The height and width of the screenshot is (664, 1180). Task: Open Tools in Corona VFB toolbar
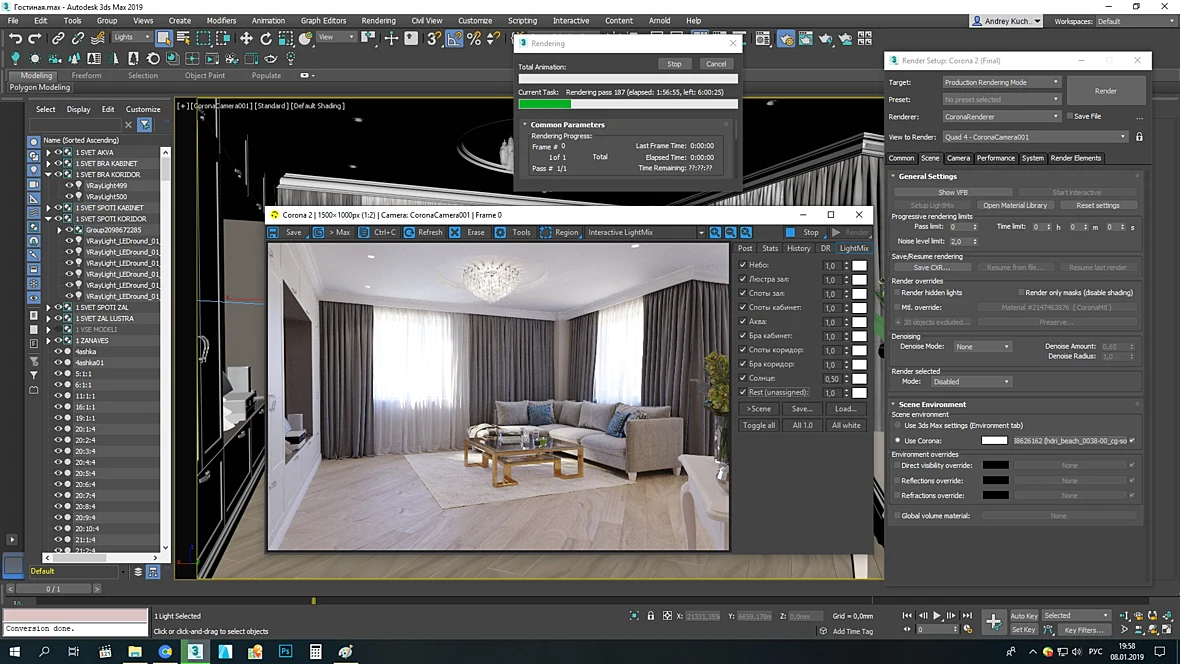(x=513, y=233)
